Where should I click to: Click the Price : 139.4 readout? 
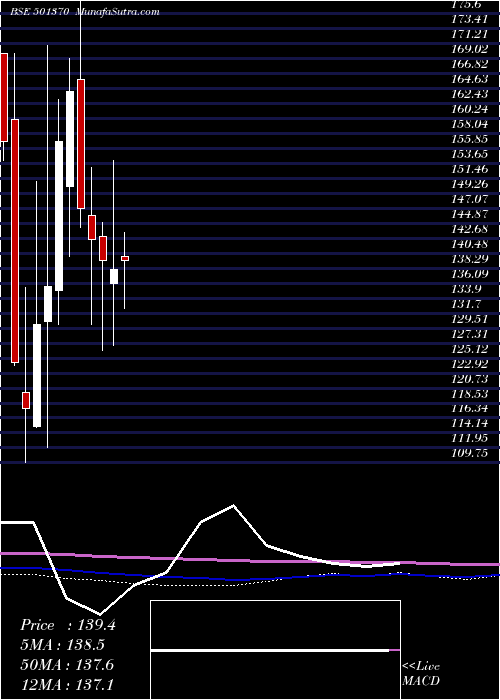click(68, 625)
